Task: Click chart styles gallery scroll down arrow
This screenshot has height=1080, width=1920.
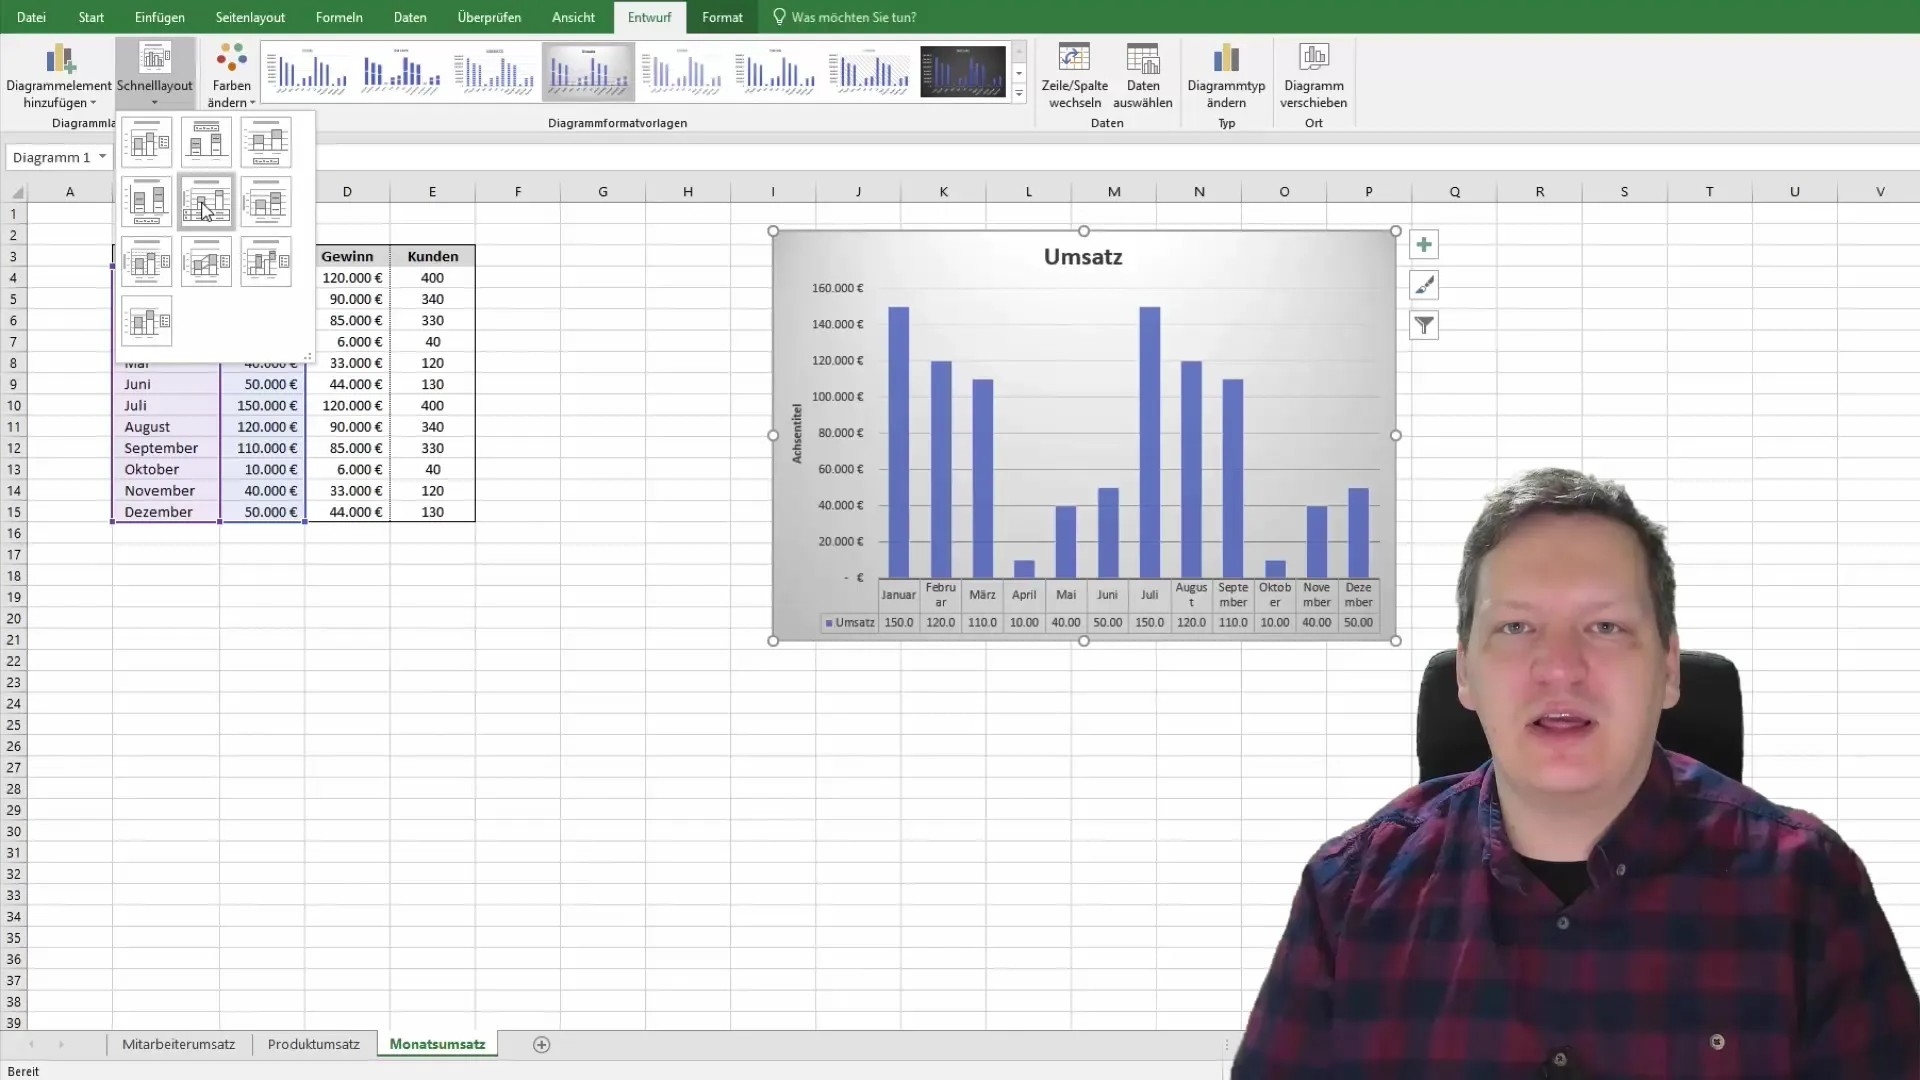Action: tap(1019, 73)
